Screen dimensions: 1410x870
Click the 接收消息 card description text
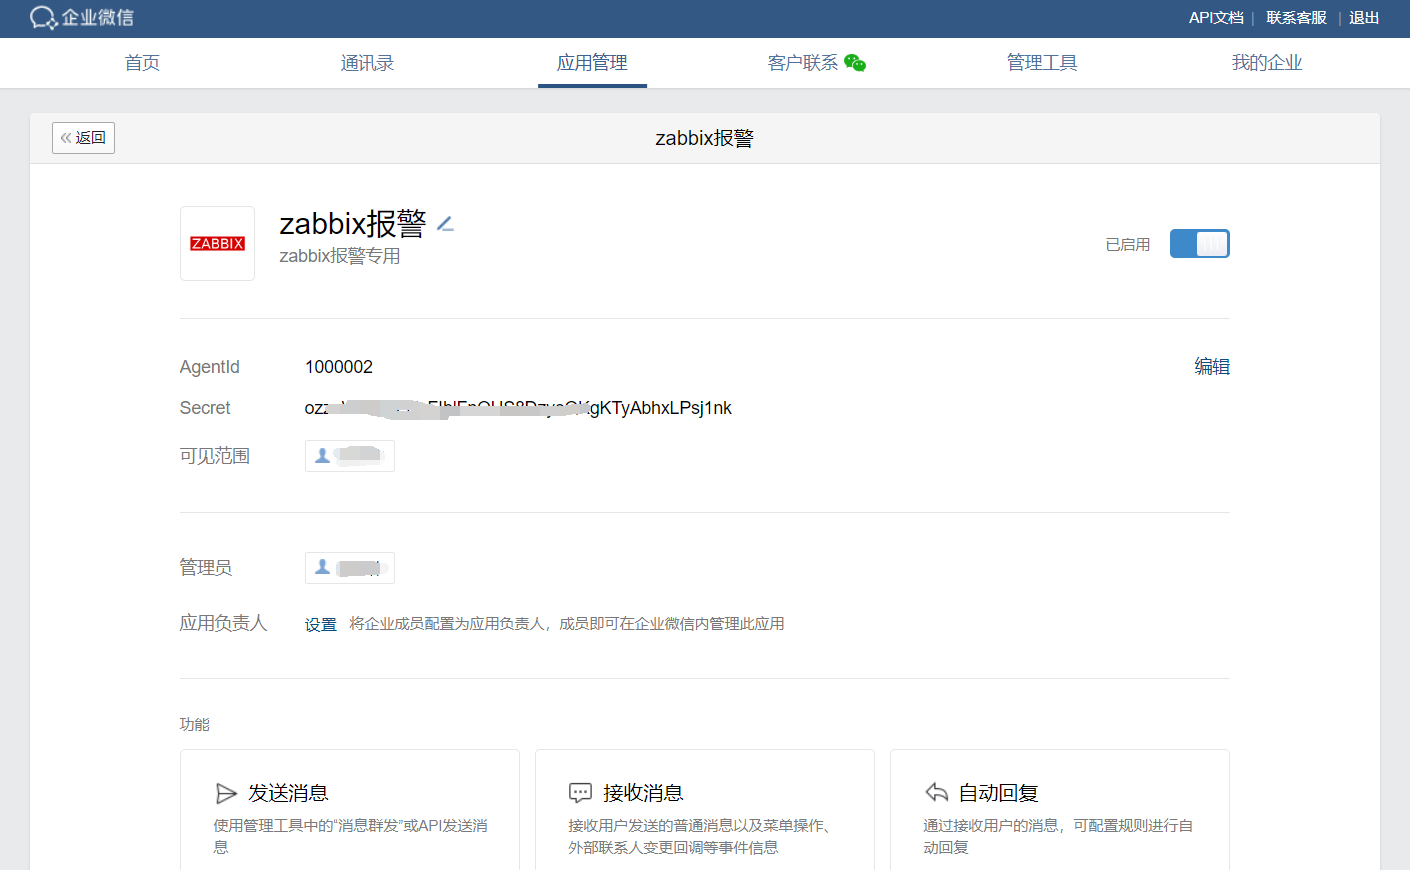701,836
